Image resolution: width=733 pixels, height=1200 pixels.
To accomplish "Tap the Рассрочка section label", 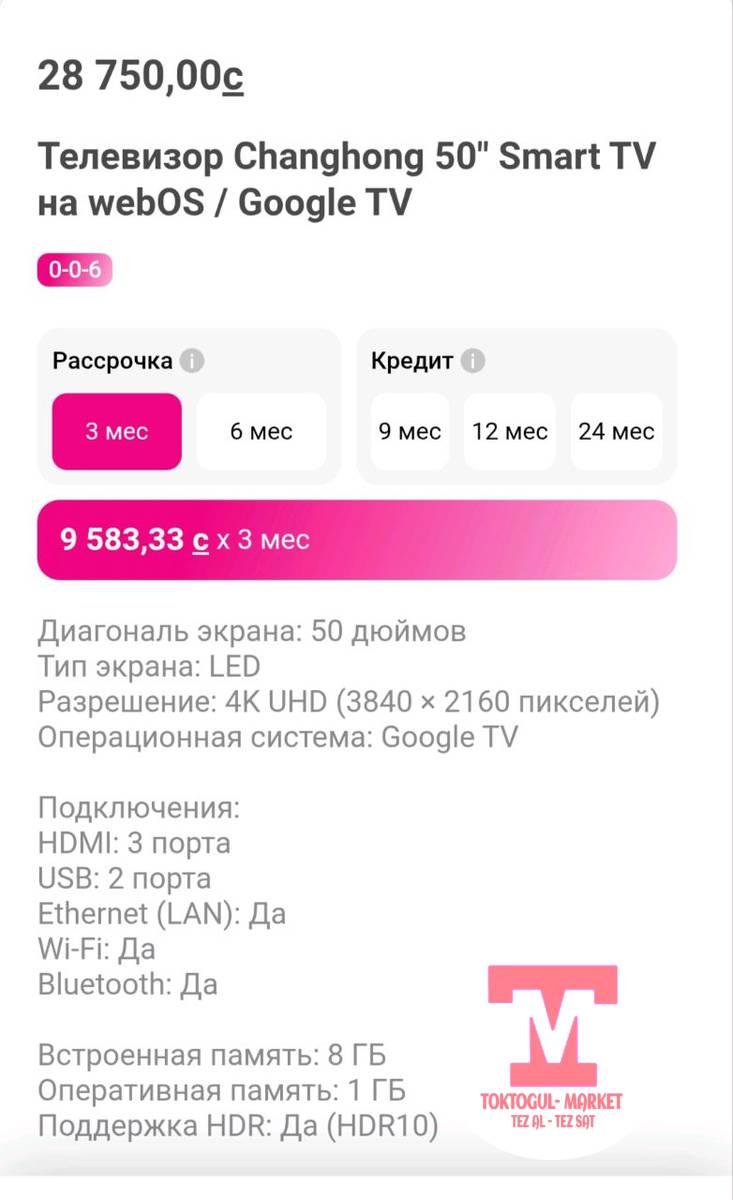I will [x=112, y=361].
